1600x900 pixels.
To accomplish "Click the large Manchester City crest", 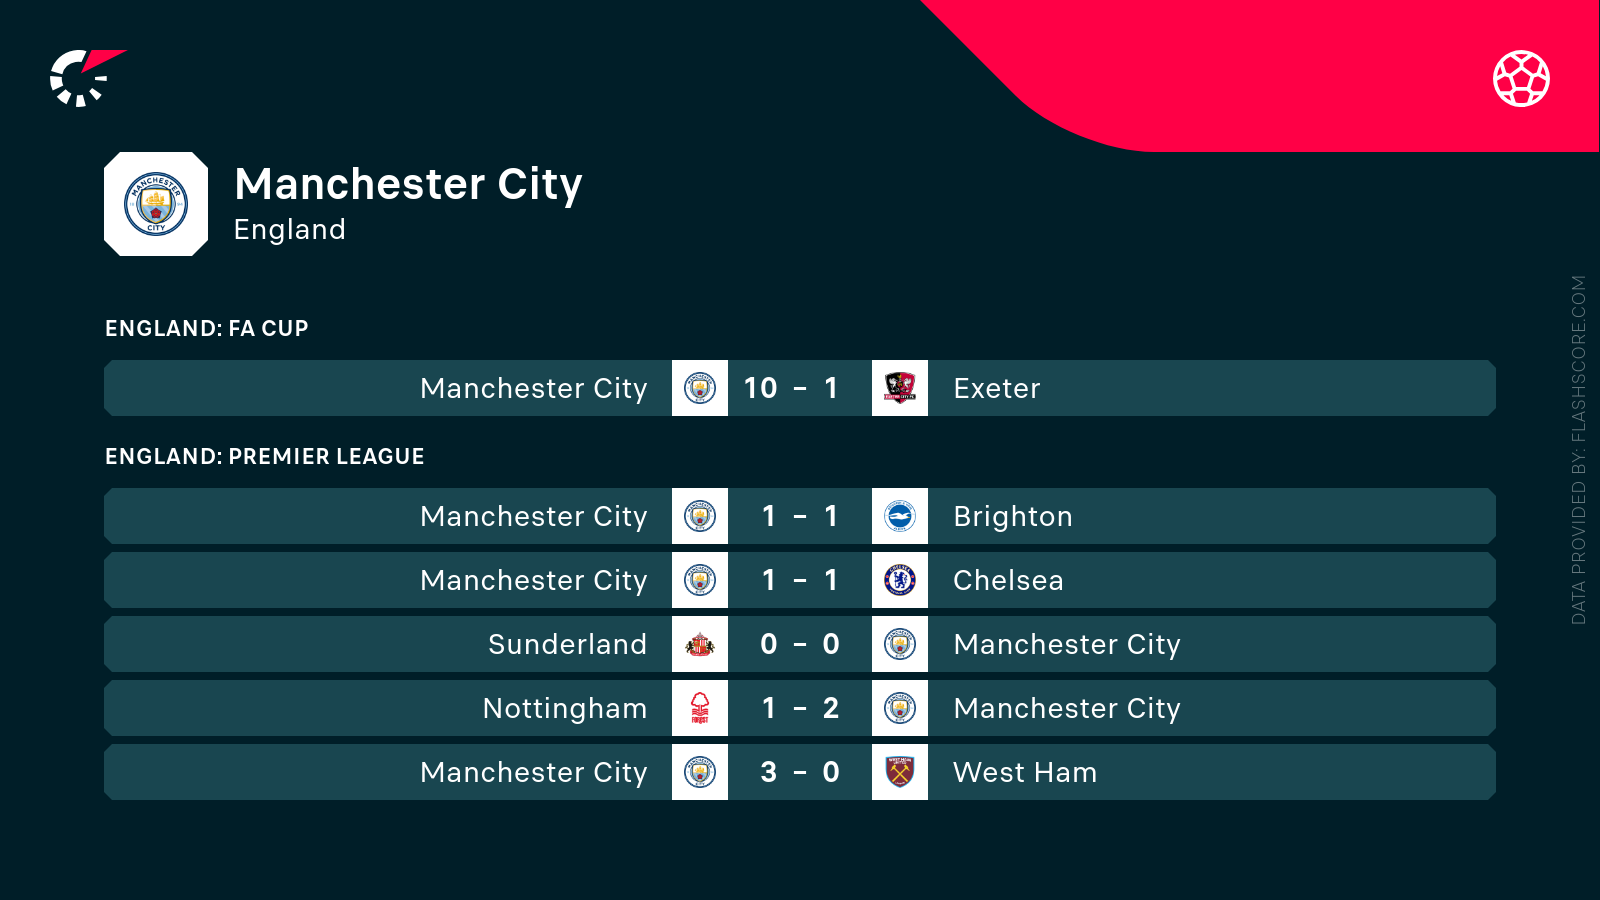I will pyautogui.click(x=156, y=204).
